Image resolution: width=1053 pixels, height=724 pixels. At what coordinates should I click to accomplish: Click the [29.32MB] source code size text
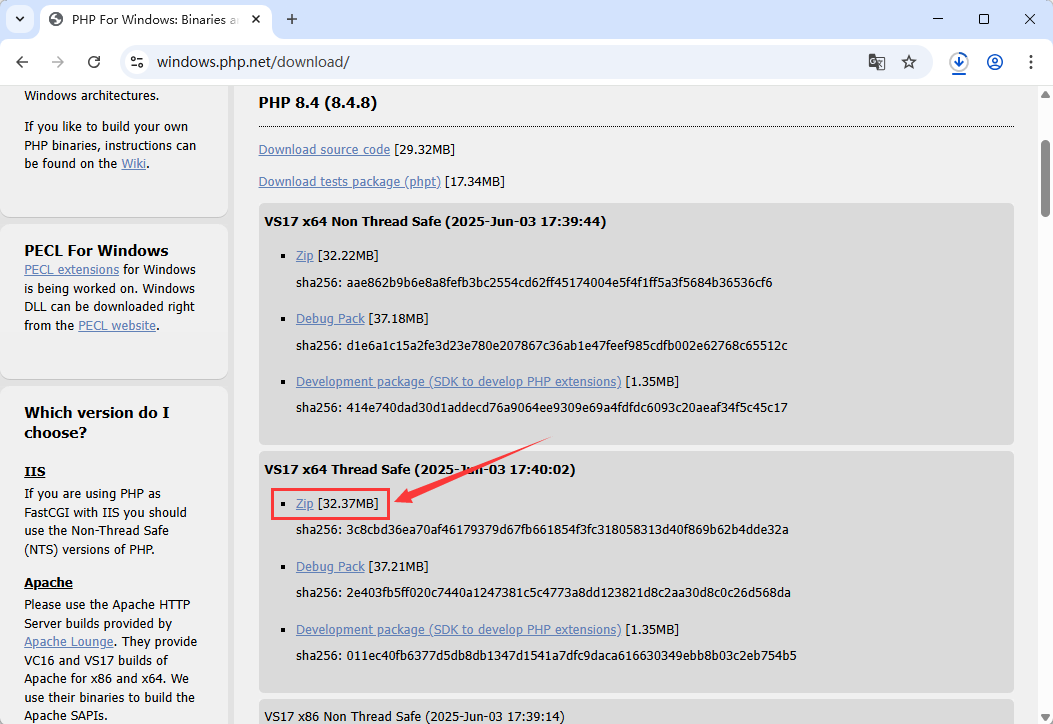(424, 150)
